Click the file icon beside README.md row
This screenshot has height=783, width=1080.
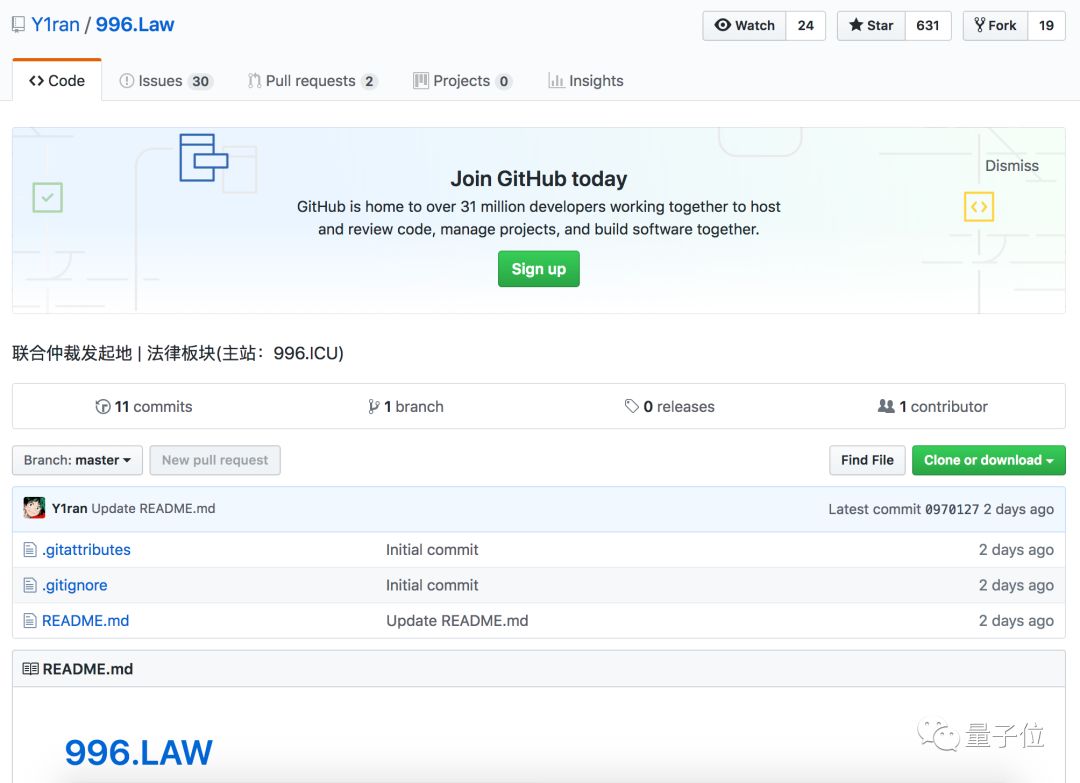click(x=30, y=620)
